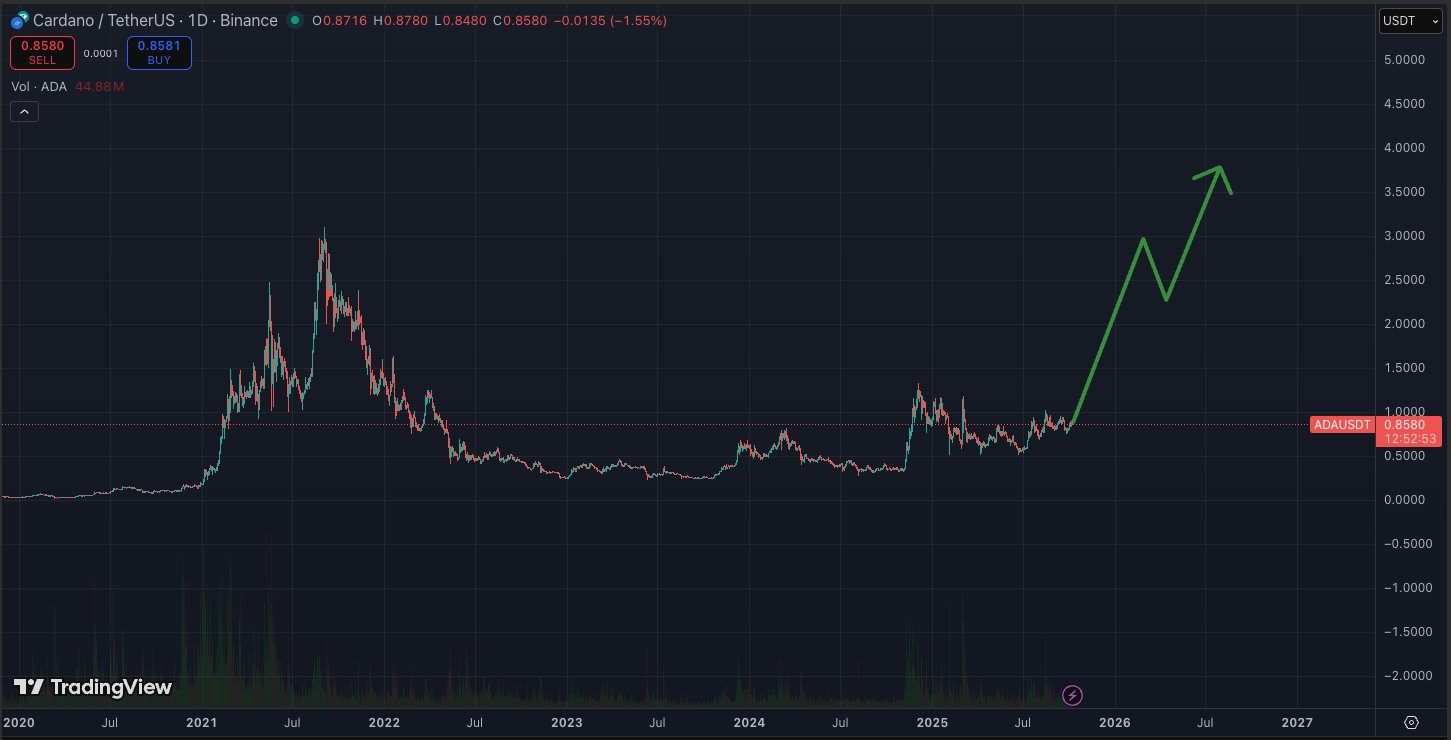Viewport: 1451px width, 740px height.
Task: Click the BUY icon showing 0.8581
Action: point(158,52)
